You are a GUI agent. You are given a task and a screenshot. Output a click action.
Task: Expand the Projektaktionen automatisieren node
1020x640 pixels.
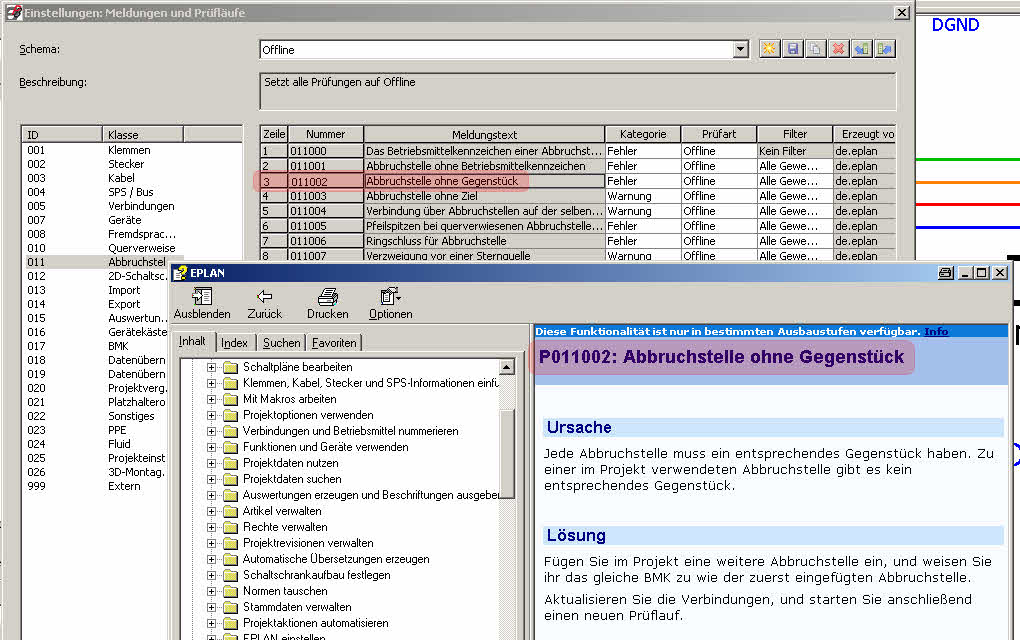(x=211, y=623)
